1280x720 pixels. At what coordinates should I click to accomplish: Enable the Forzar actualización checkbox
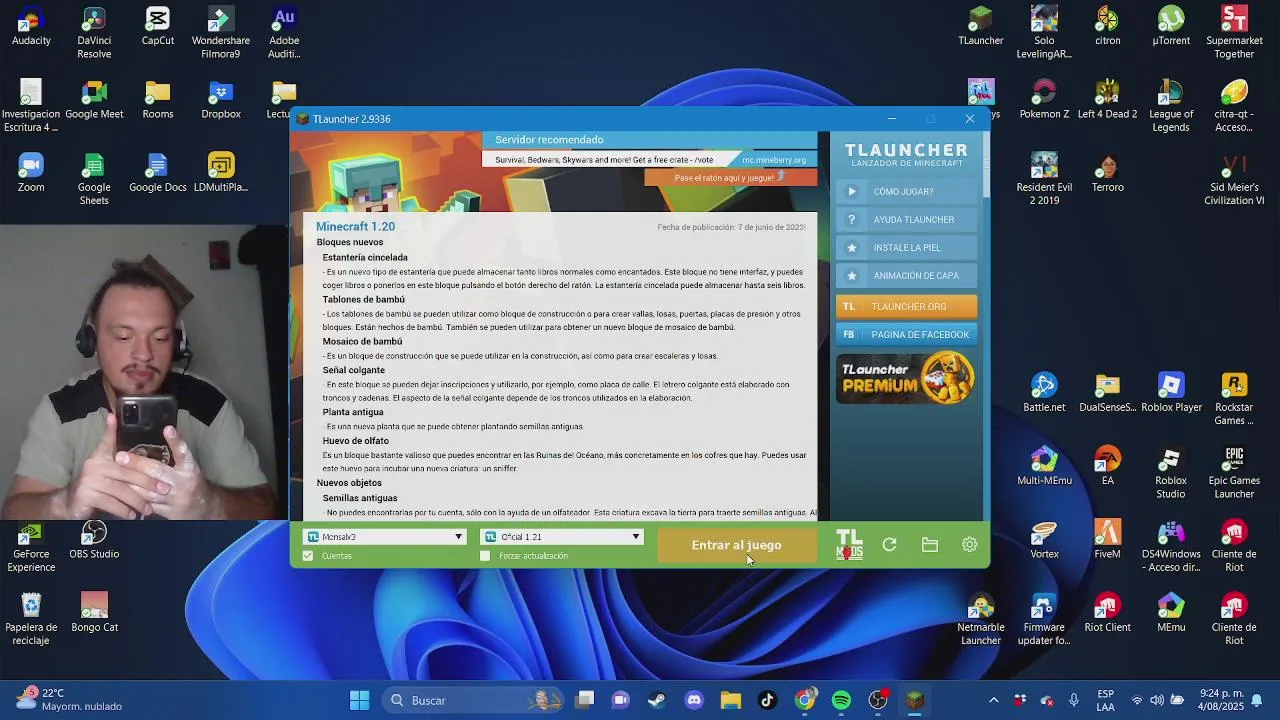(x=485, y=556)
